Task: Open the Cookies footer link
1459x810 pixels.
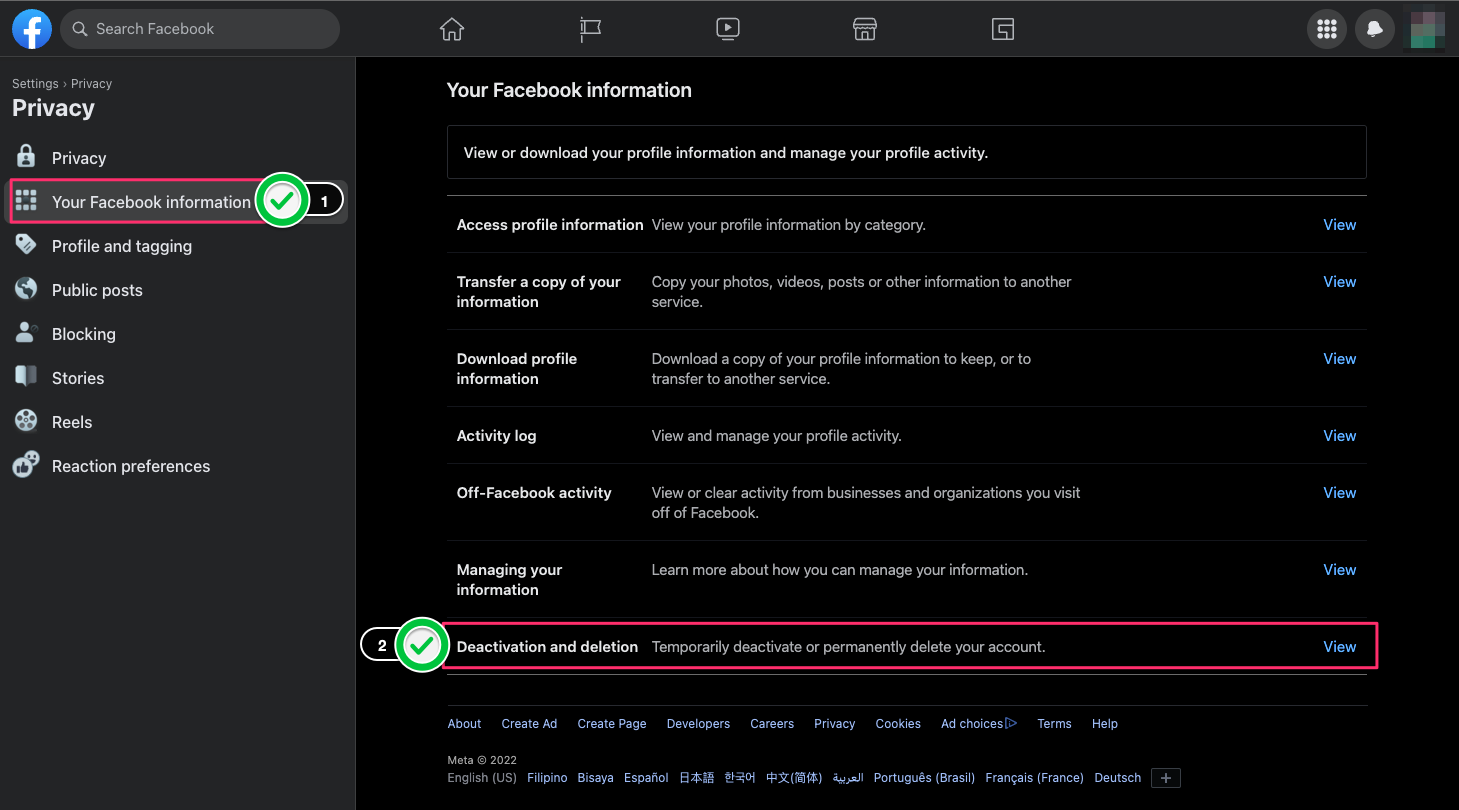Action: [x=898, y=724]
